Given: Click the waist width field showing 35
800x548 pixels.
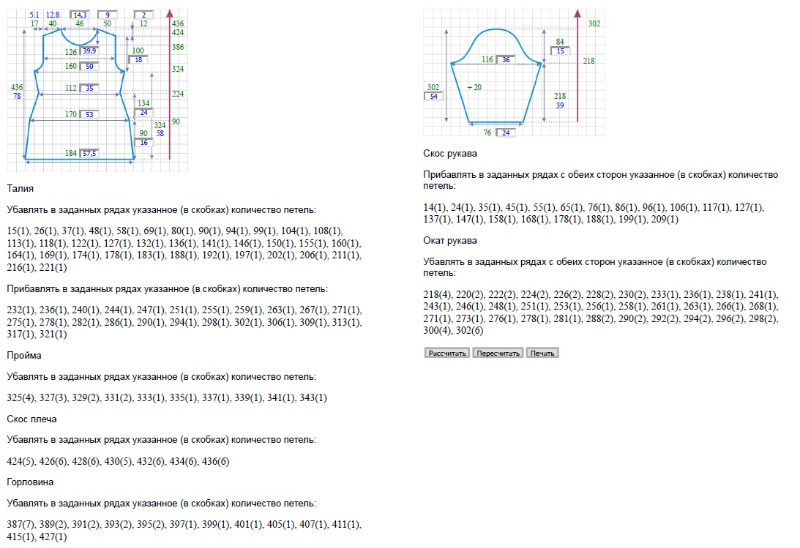Looking at the screenshot, I should pyautogui.click(x=89, y=88).
